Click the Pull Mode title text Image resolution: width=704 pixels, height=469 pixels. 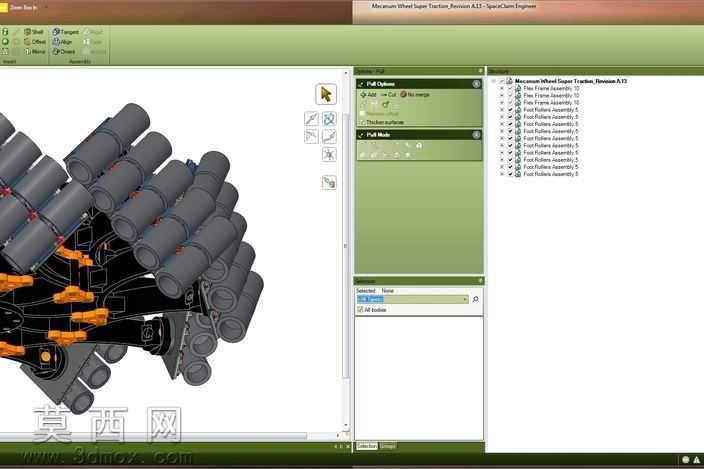tap(378, 135)
